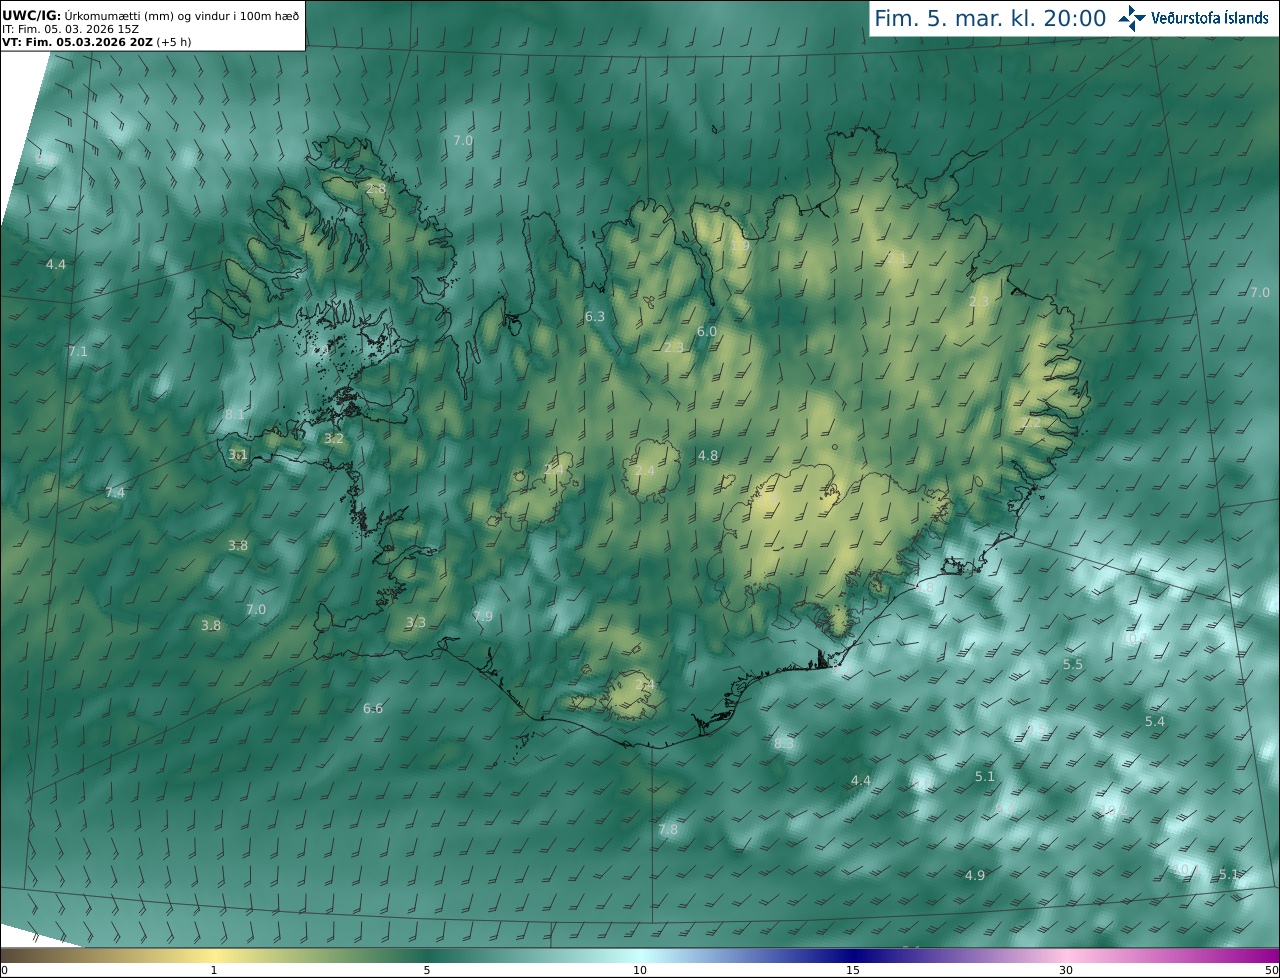Click the 3.3 value on the map

click(416, 623)
